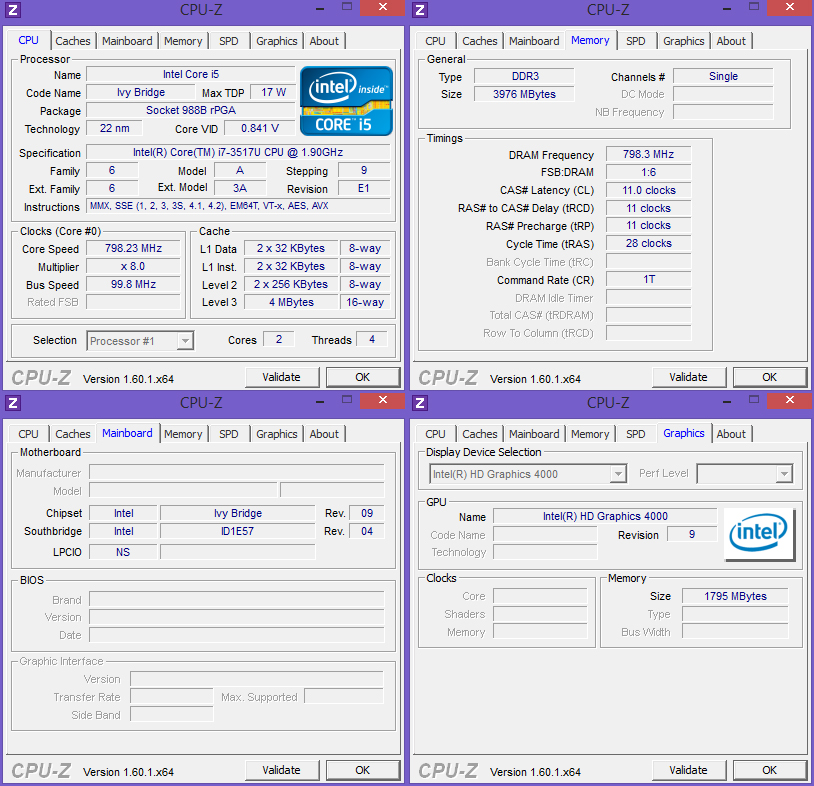Close the Graphics CPU-Z window
The height and width of the screenshot is (786, 814).
click(x=790, y=400)
